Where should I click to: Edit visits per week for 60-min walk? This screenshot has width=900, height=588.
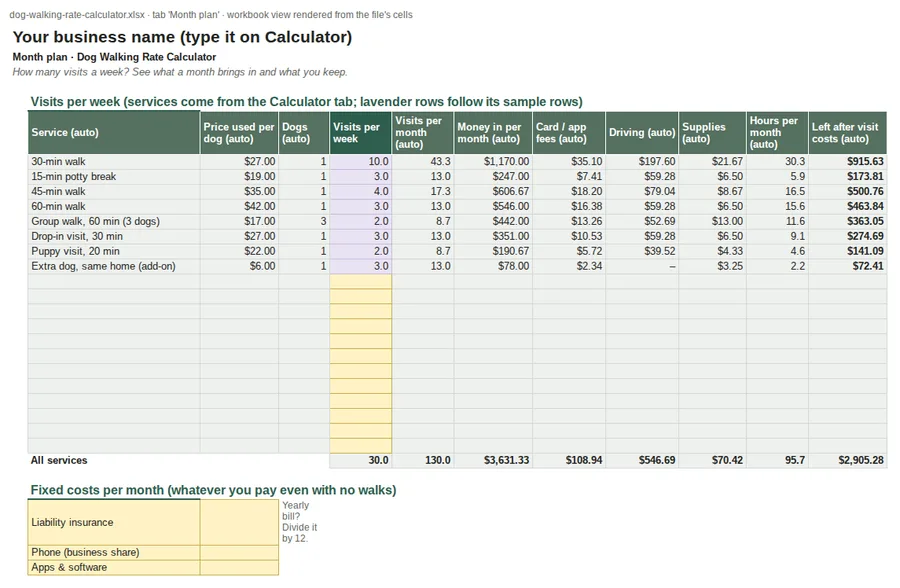tap(361, 207)
